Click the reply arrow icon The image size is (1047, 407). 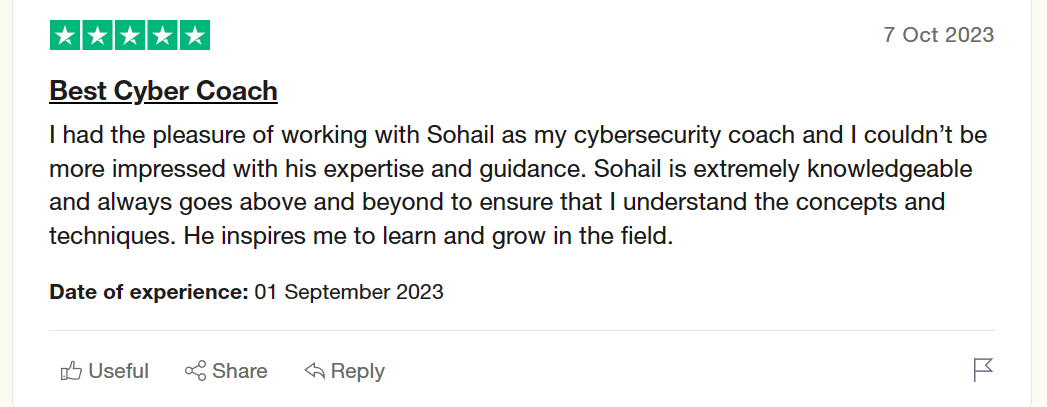coord(315,371)
